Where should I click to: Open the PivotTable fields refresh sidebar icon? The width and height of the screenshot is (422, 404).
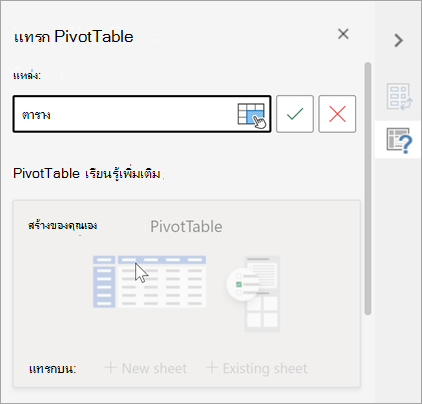click(x=399, y=97)
